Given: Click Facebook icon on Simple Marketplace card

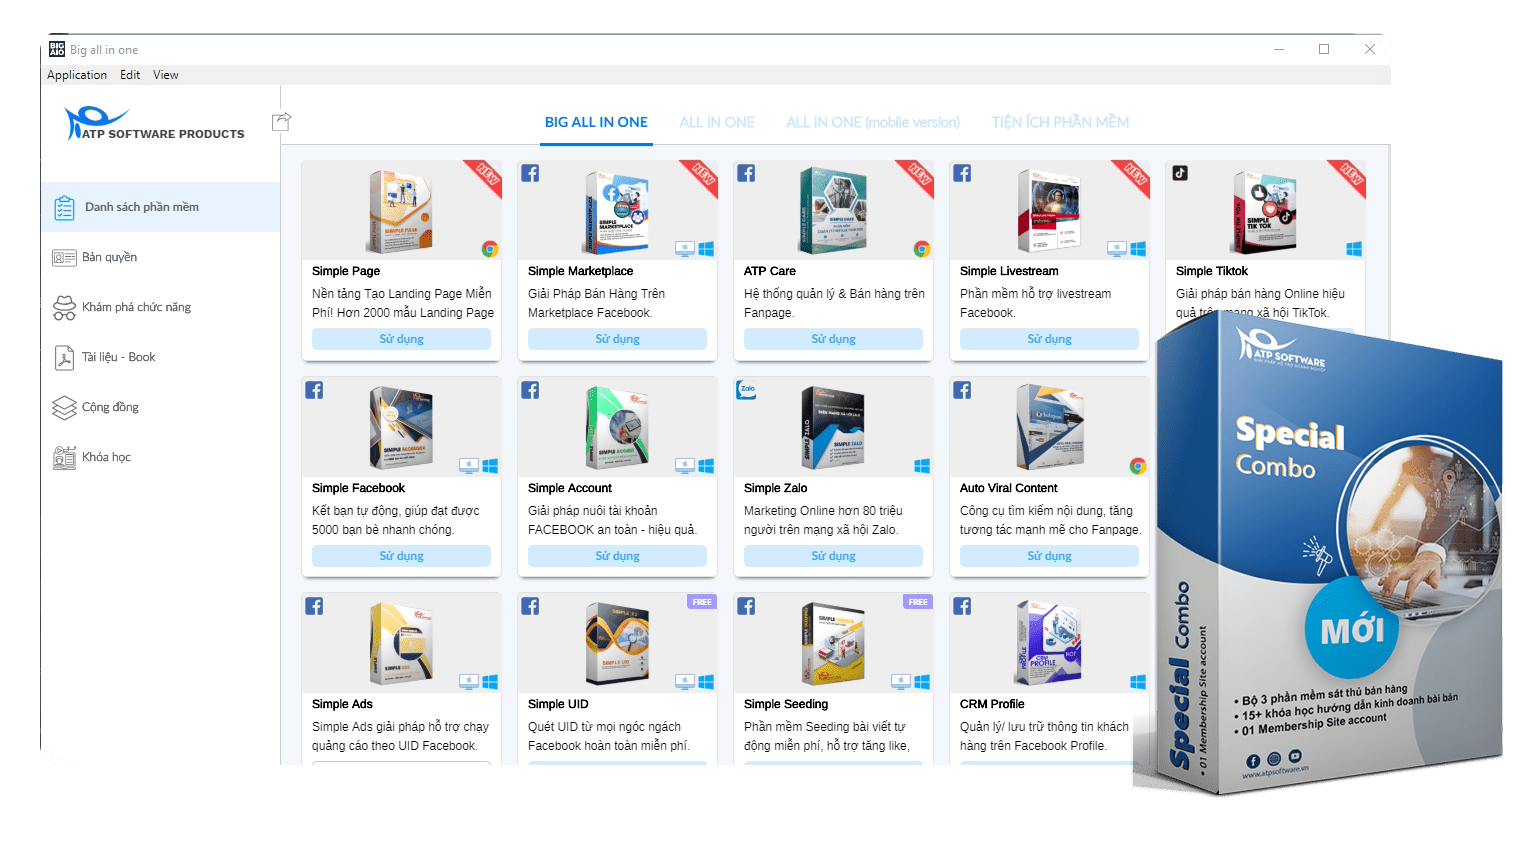Looking at the screenshot, I should click(530, 173).
